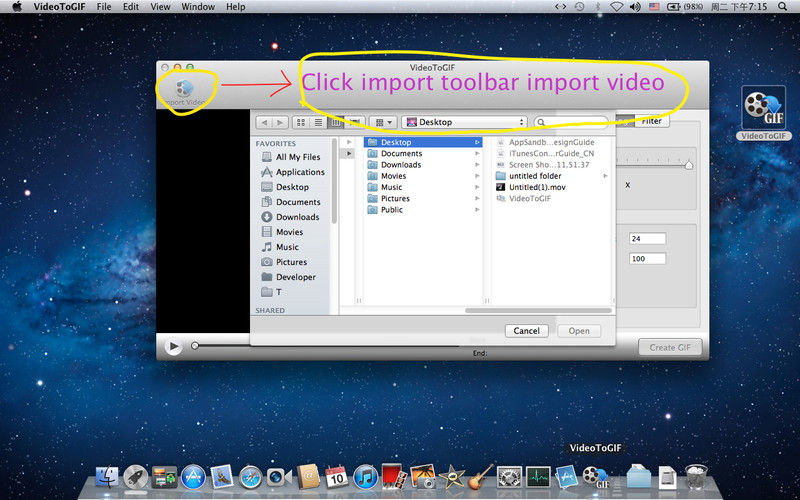Click the Wi-Fi status icon

tap(617, 7)
